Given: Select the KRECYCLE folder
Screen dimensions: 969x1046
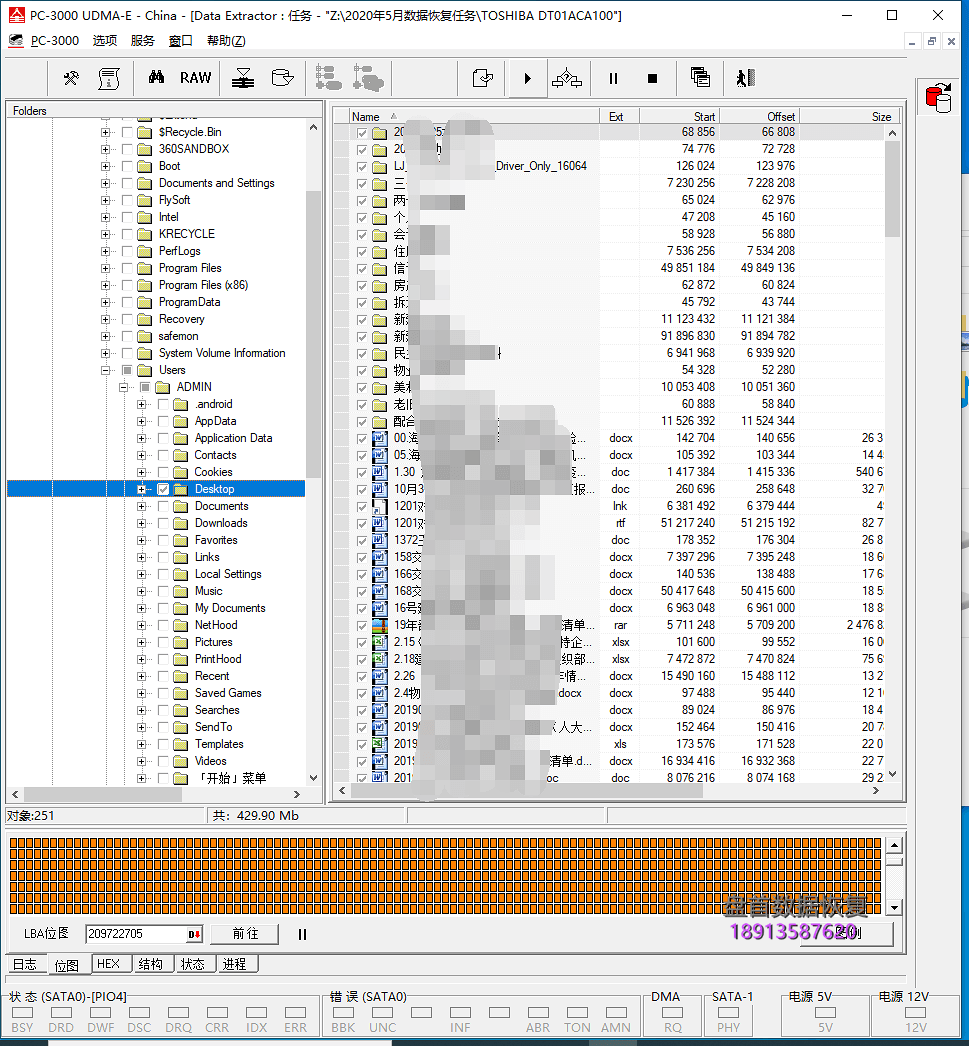Looking at the screenshot, I should pyautogui.click(x=187, y=234).
